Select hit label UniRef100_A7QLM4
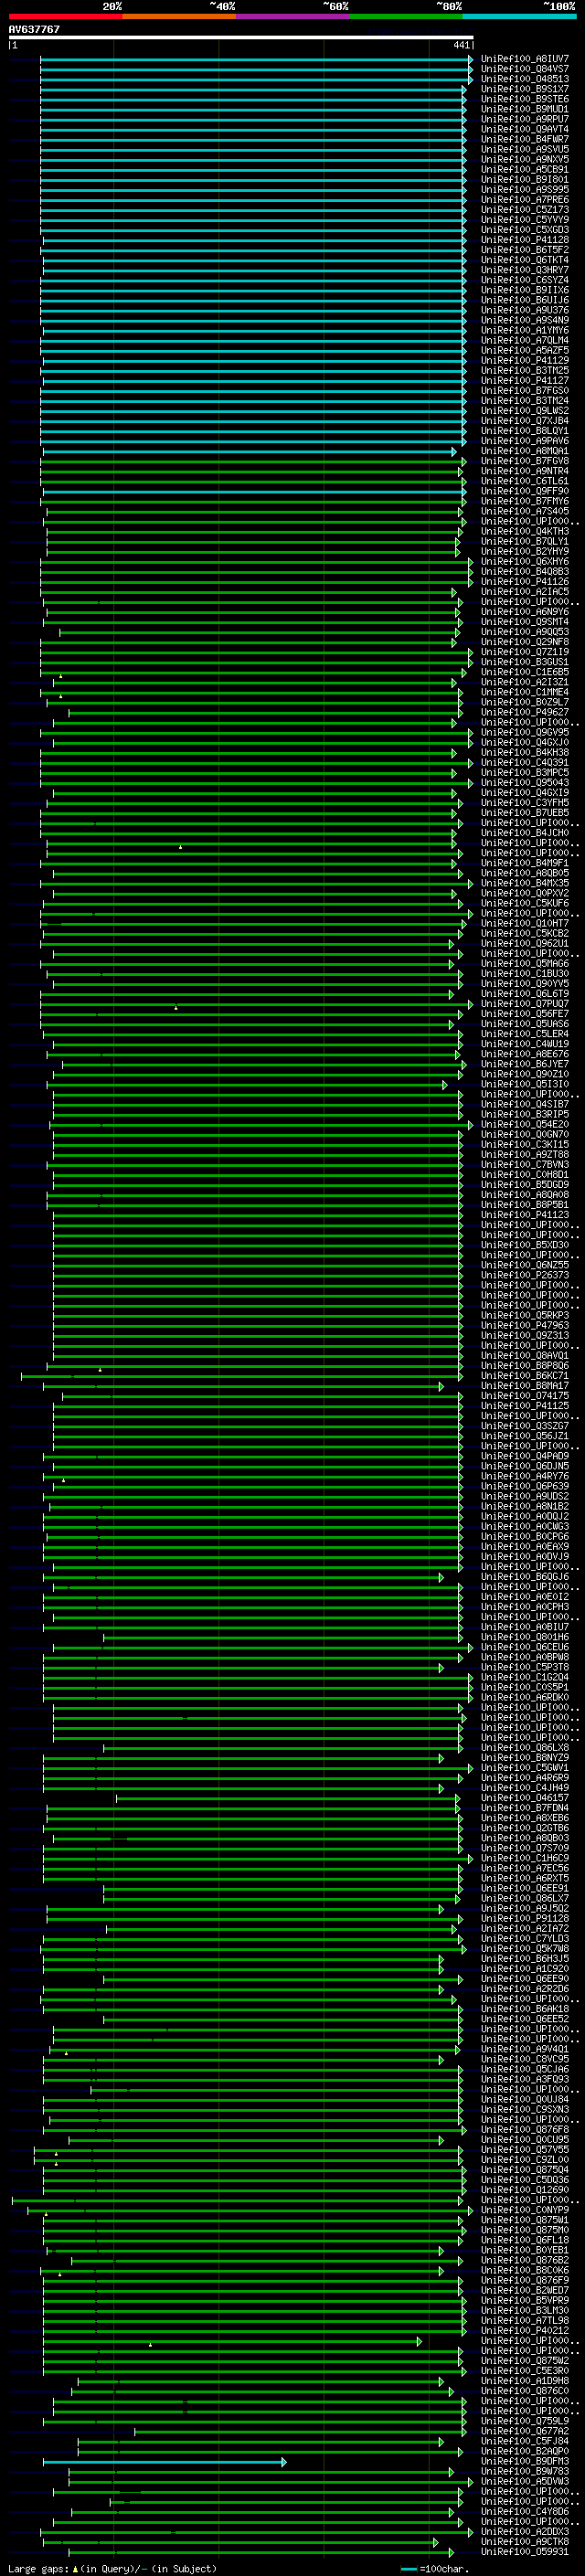The width and height of the screenshot is (585, 2576). click(x=525, y=340)
